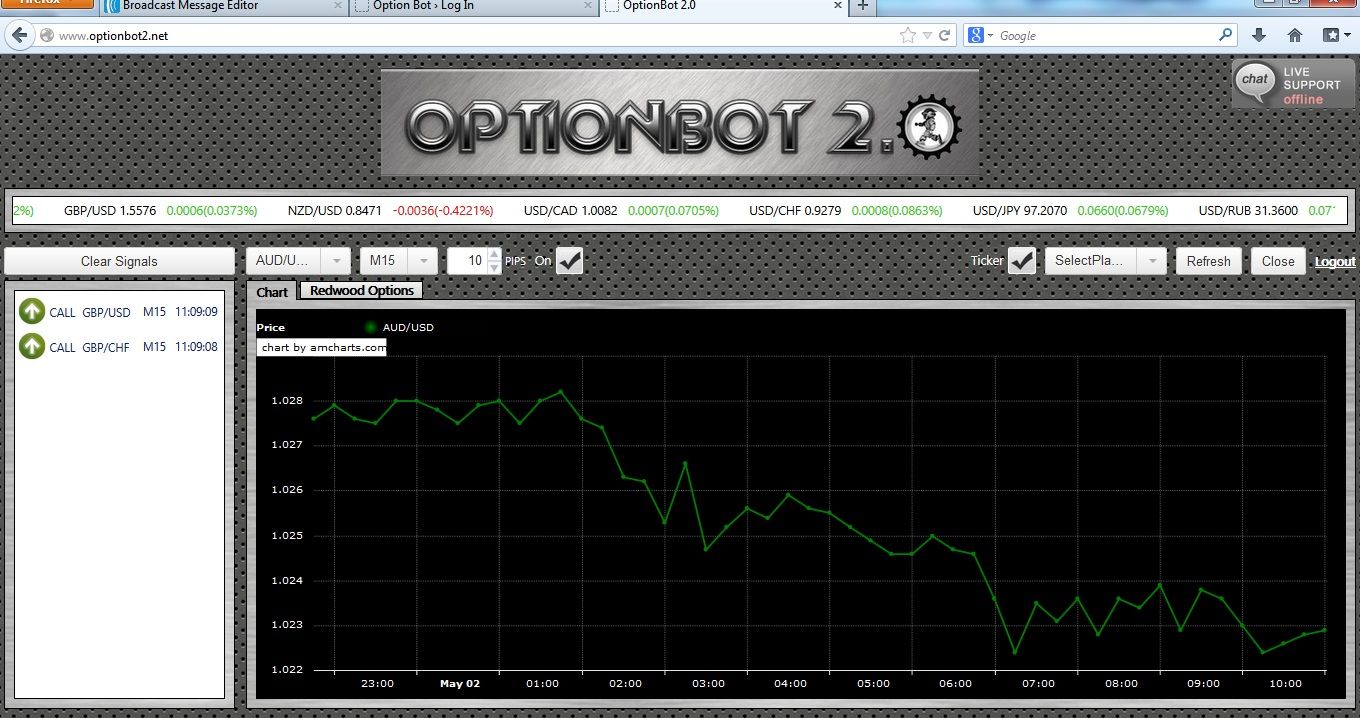This screenshot has height=718, width=1360.
Task: Click the Clear Signals button
Action: pyautogui.click(x=119, y=261)
